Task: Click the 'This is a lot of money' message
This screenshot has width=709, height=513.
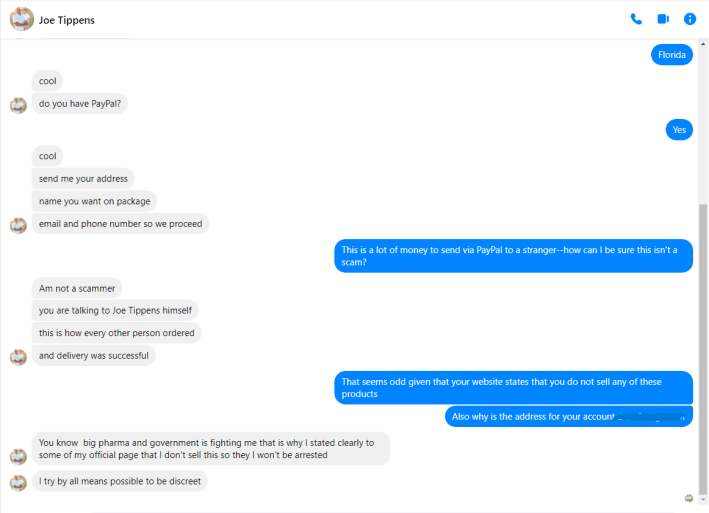Action: (513, 256)
